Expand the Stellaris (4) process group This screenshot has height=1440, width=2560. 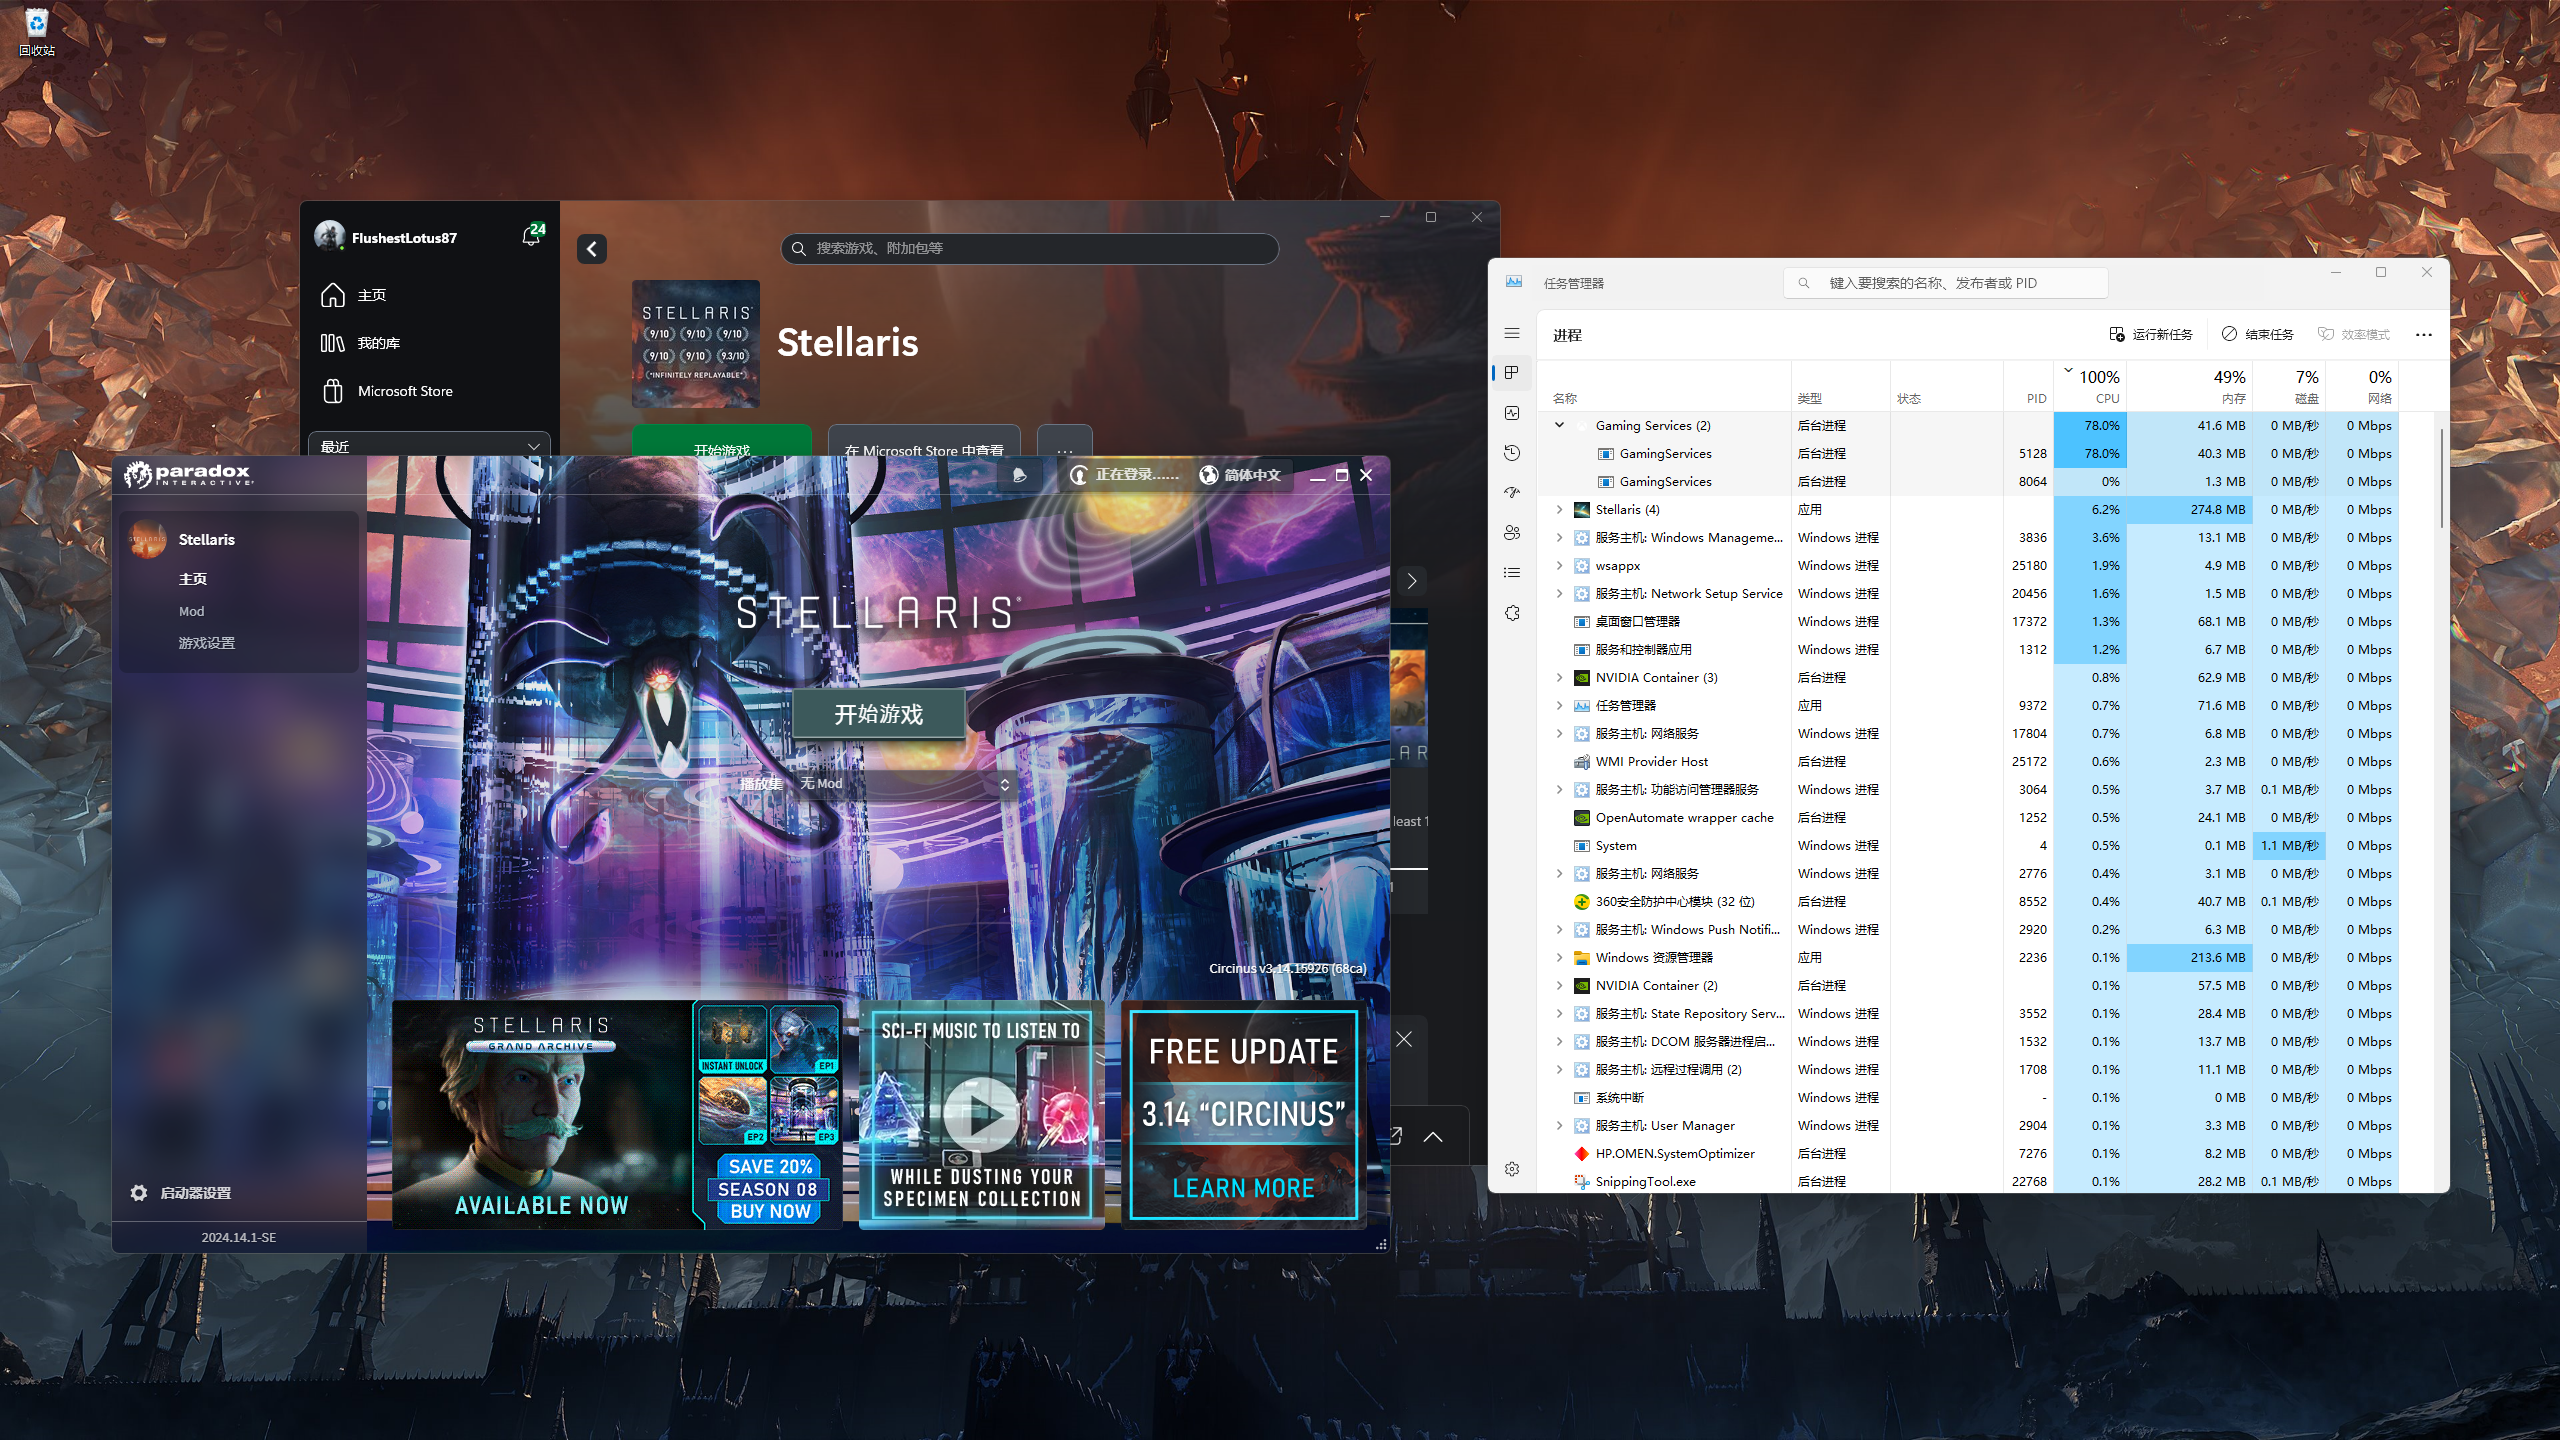pos(1559,509)
